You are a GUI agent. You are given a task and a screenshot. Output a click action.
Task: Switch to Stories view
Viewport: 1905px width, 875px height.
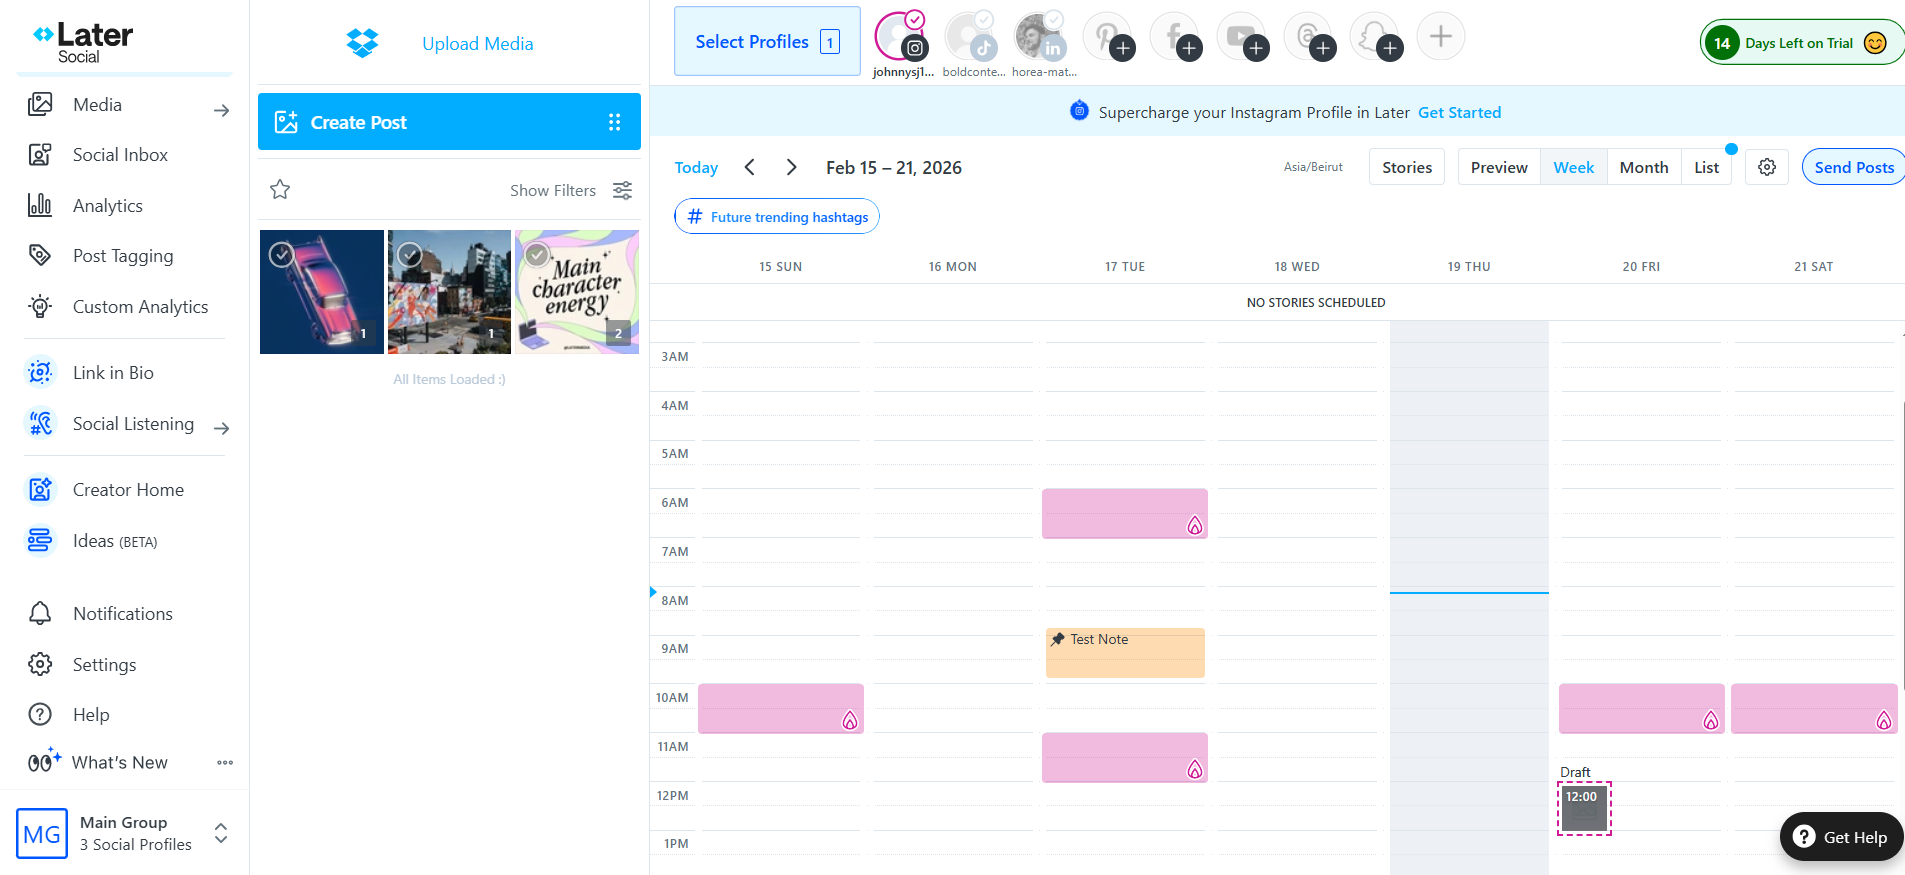pyautogui.click(x=1407, y=167)
